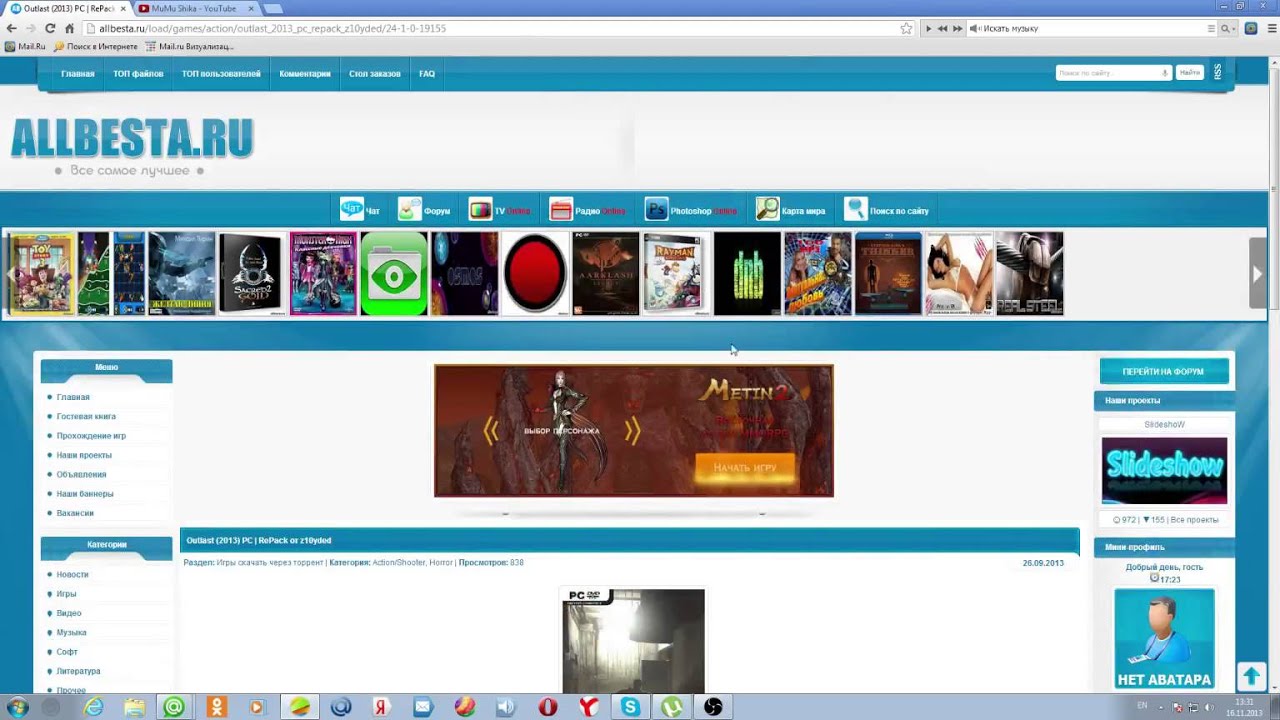Open the Гостевая книга sidebar link

tap(86, 416)
